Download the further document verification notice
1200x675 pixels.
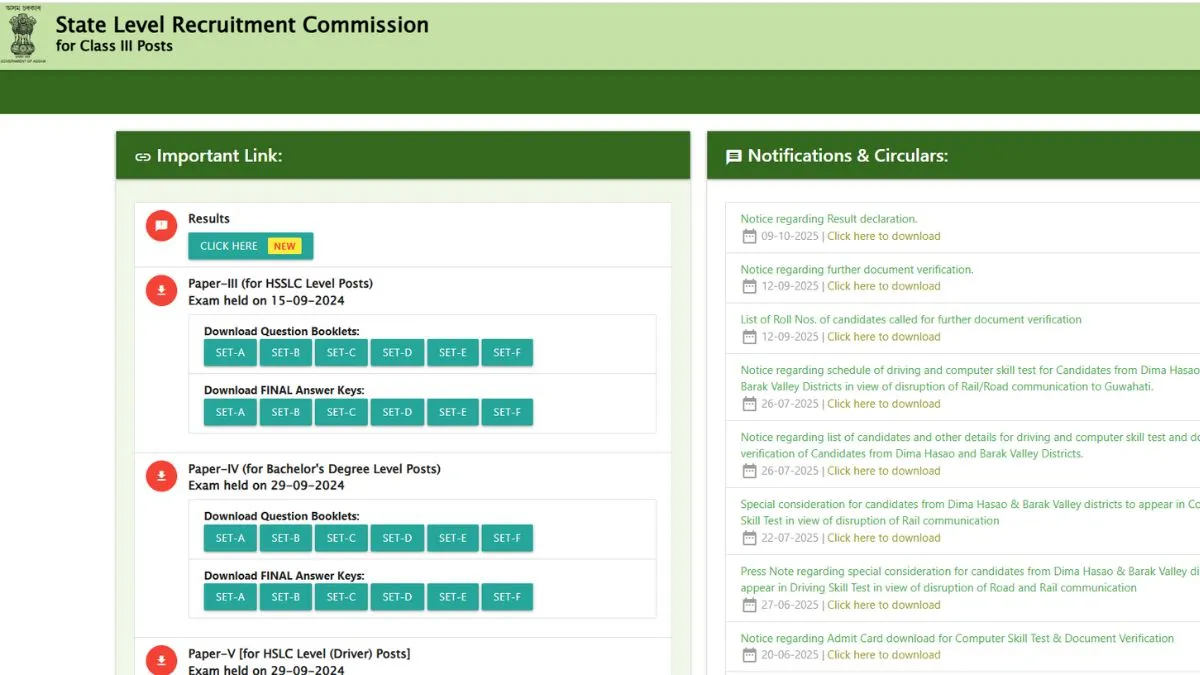pos(884,286)
